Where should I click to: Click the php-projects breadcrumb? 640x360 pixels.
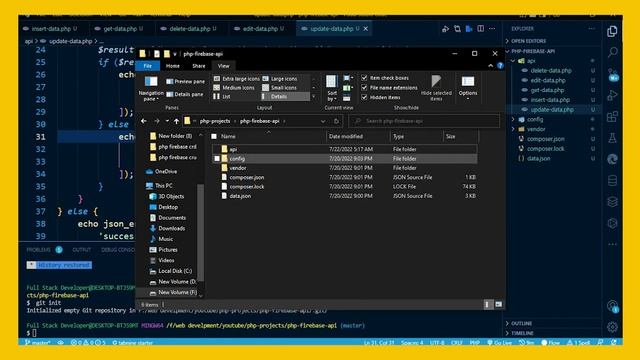pyautogui.click(x=215, y=121)
